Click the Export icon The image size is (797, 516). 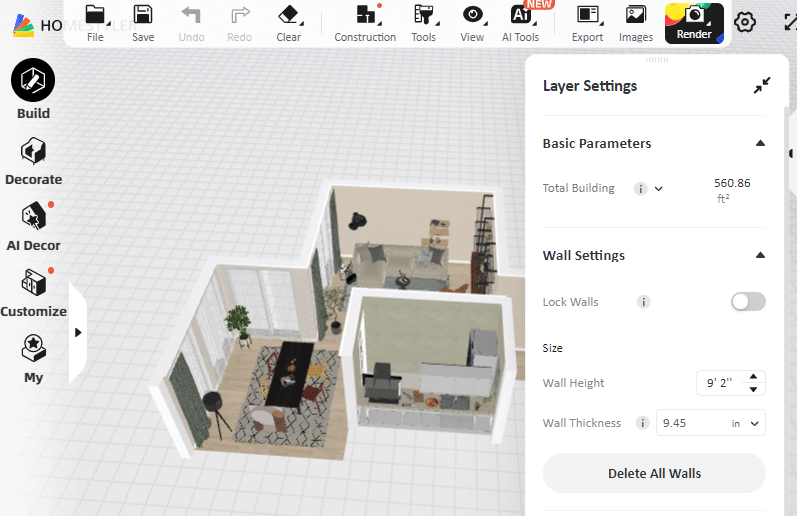[x=587, y=22]
